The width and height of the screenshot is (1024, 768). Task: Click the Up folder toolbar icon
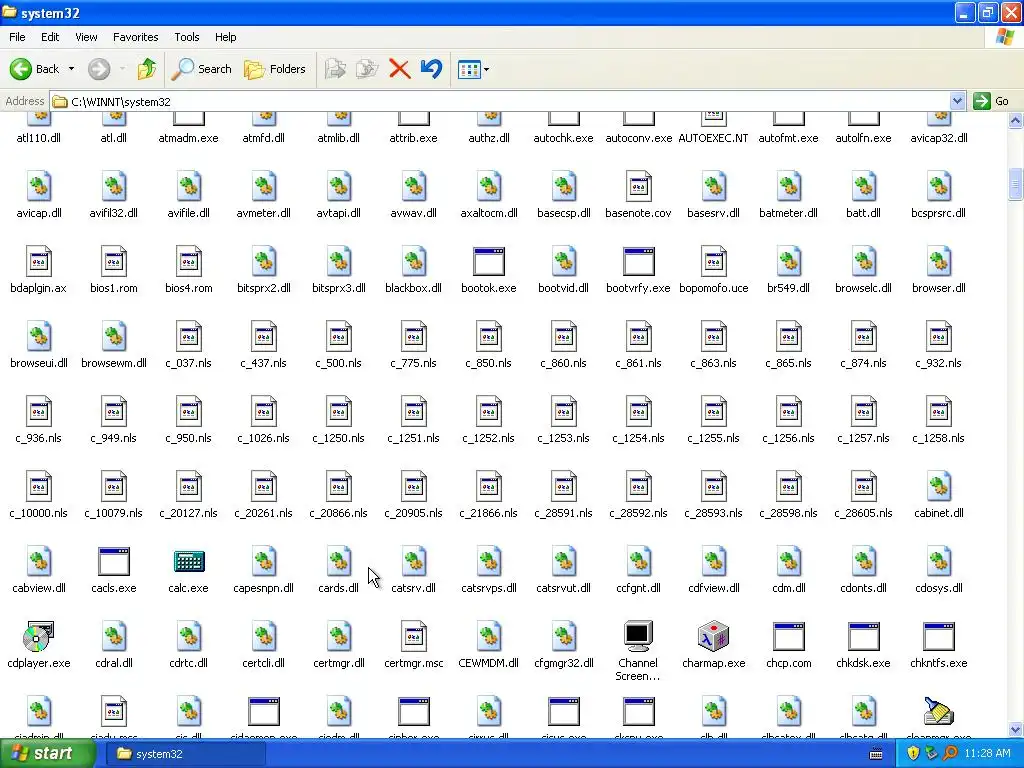[147, 69]
